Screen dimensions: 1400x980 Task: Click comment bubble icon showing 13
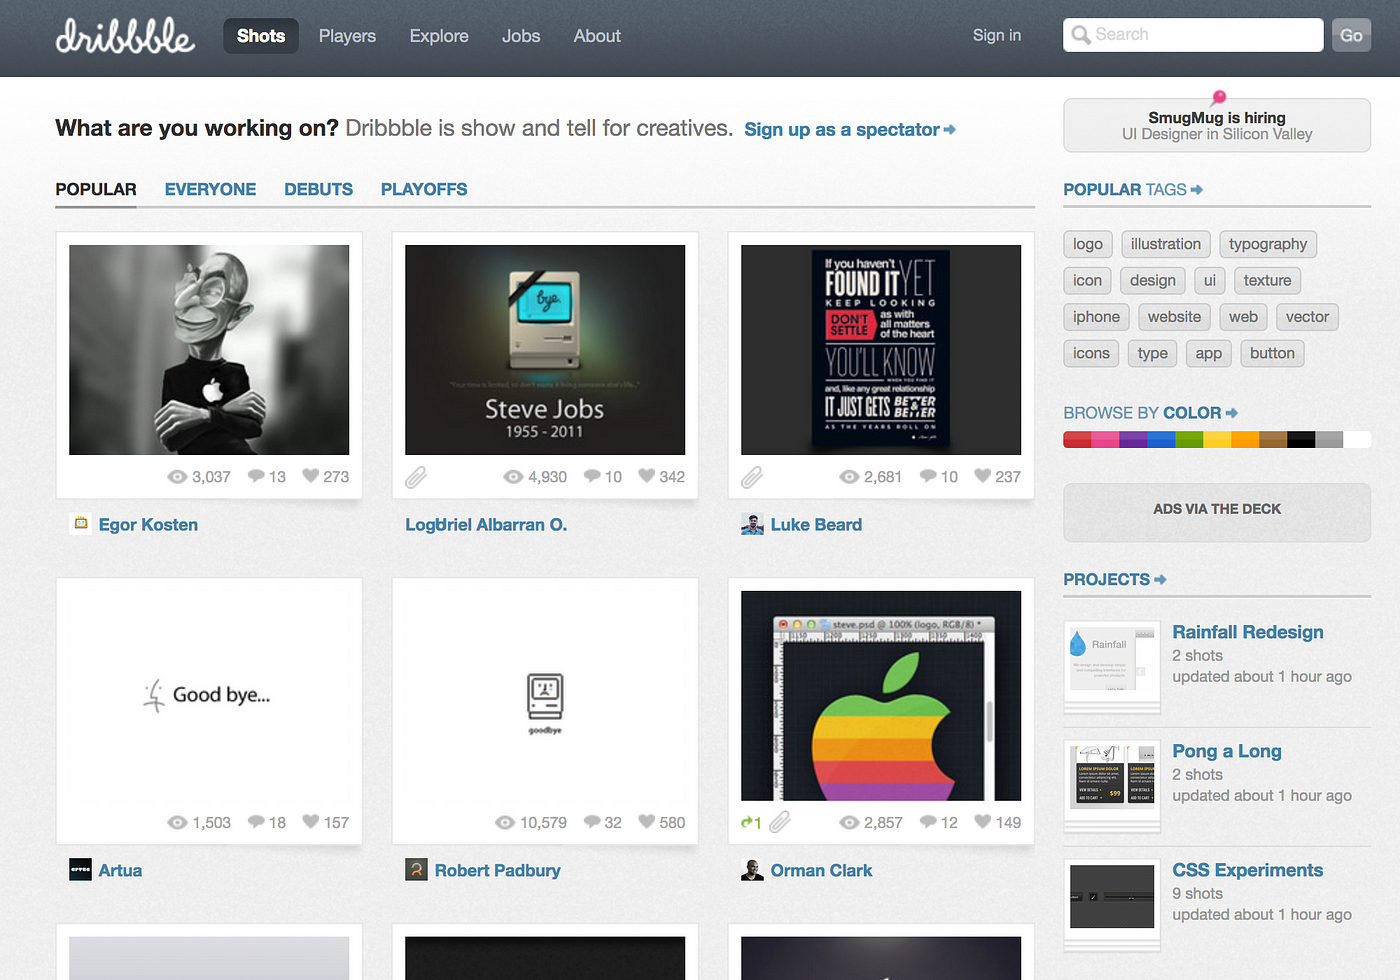point(256,476)
